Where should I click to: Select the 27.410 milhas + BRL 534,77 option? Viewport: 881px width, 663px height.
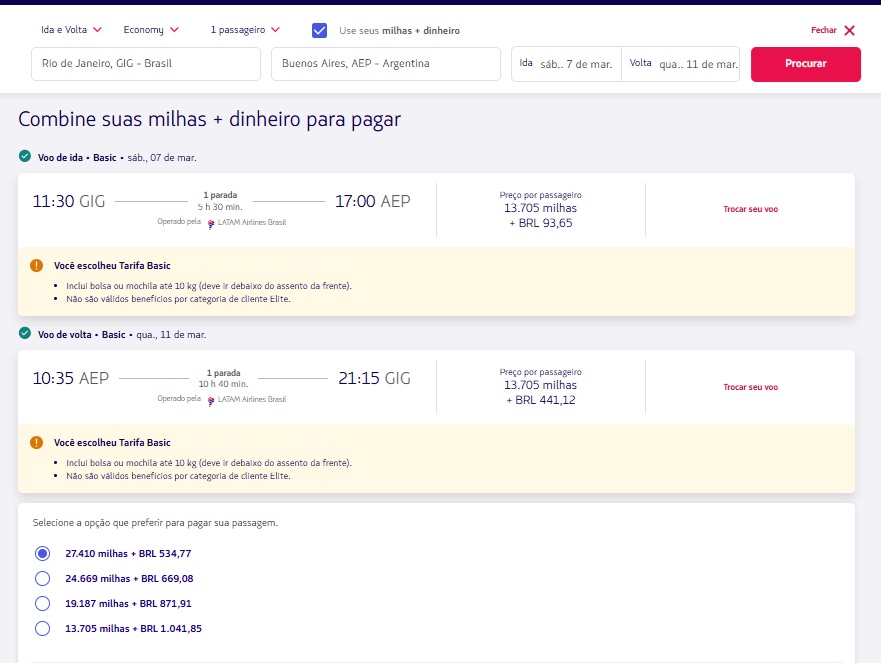[42, 553]
